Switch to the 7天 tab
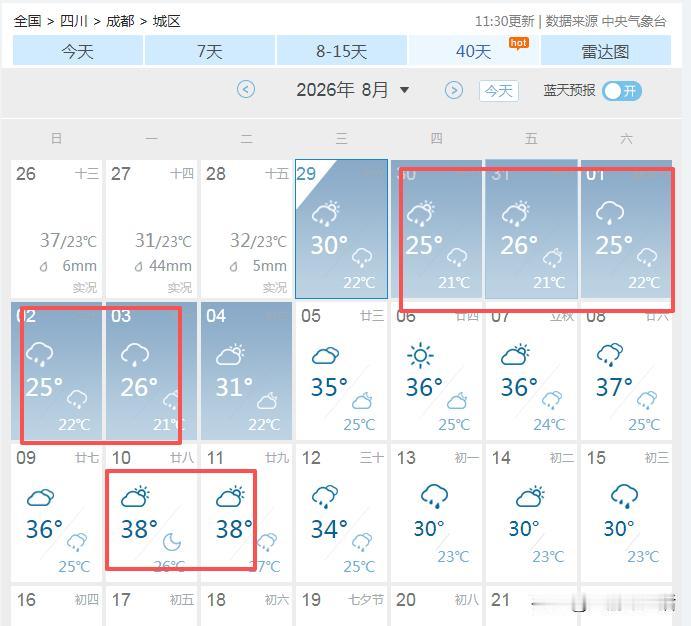The image size is (691, 626). 209,51
